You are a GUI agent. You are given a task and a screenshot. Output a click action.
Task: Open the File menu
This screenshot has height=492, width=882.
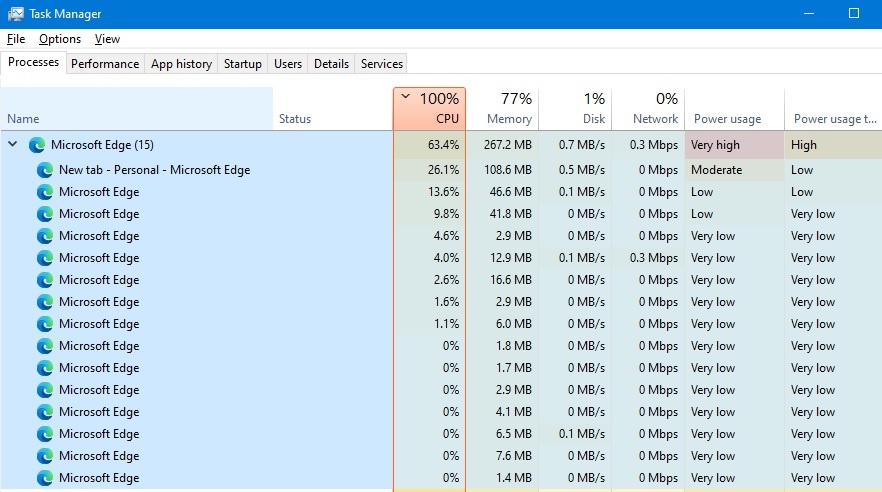coord(16,39)
